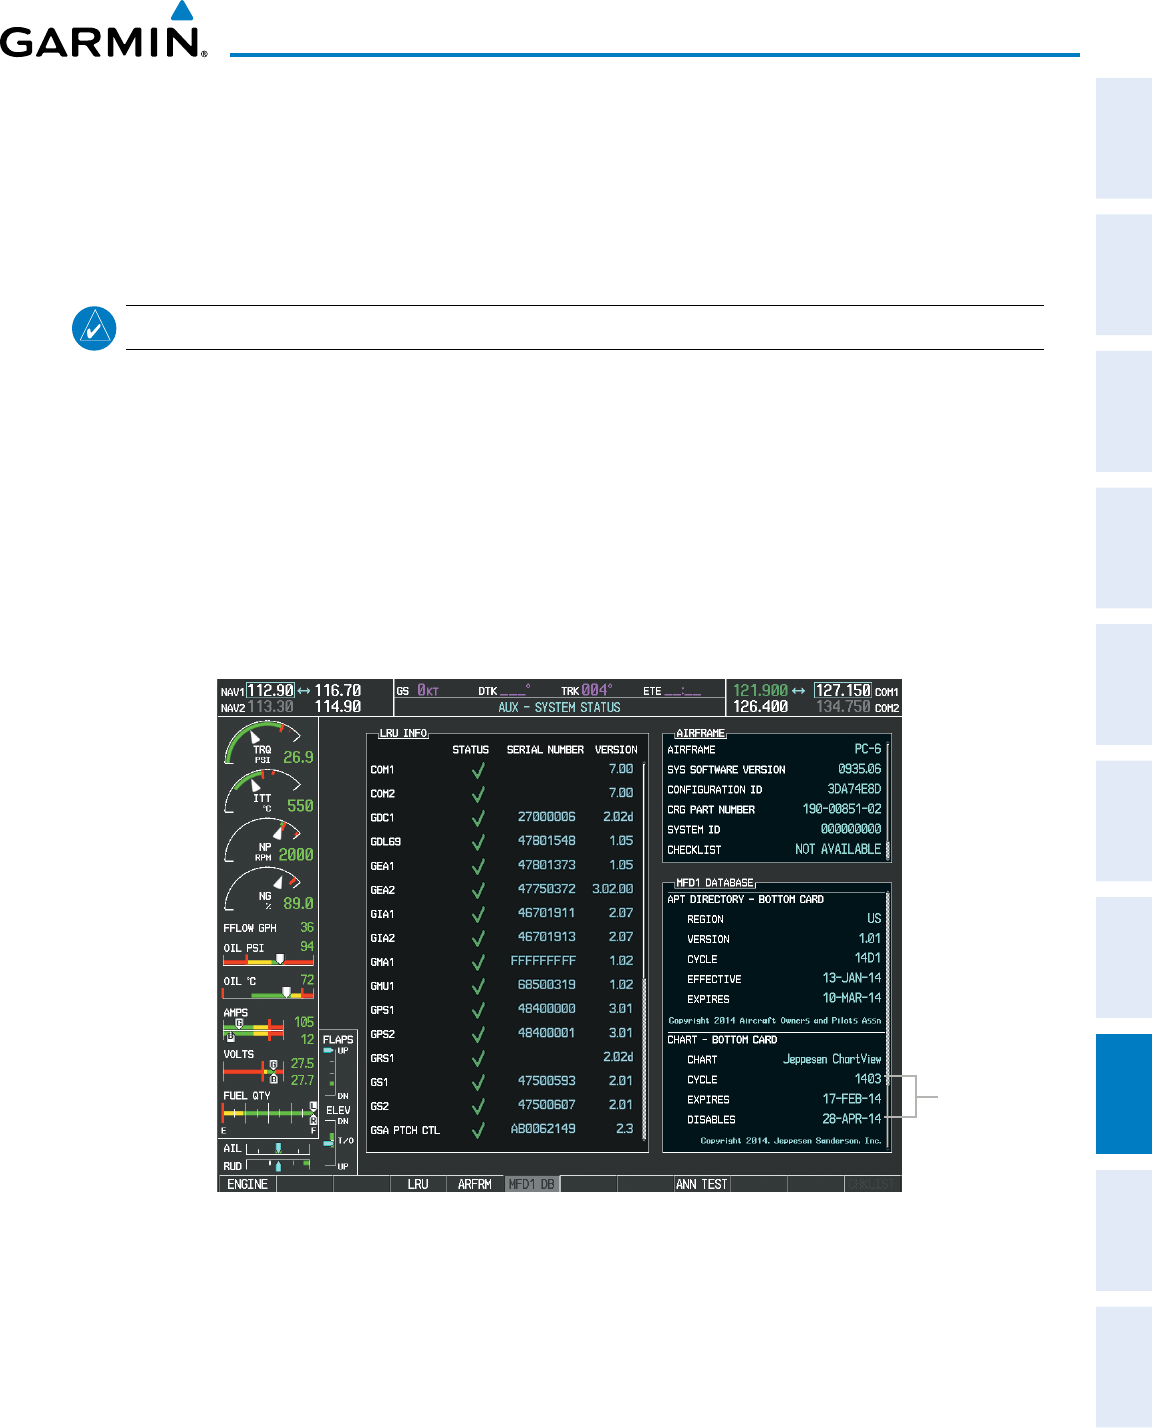Screen dimensions: 1152x1428
Task: Click the MFD1 DATABASE box scrollbar
Action: pyautogui.click(x=887, y=1018)
